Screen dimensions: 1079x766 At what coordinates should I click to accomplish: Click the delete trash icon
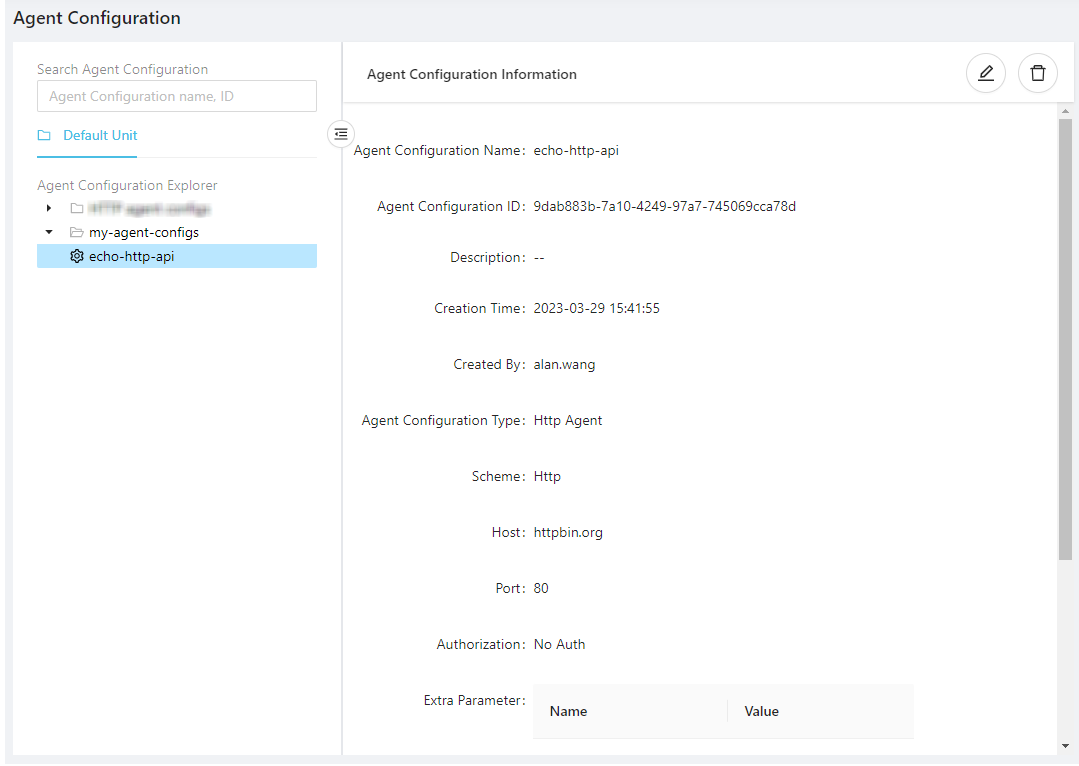click(x=1037, y=73)
